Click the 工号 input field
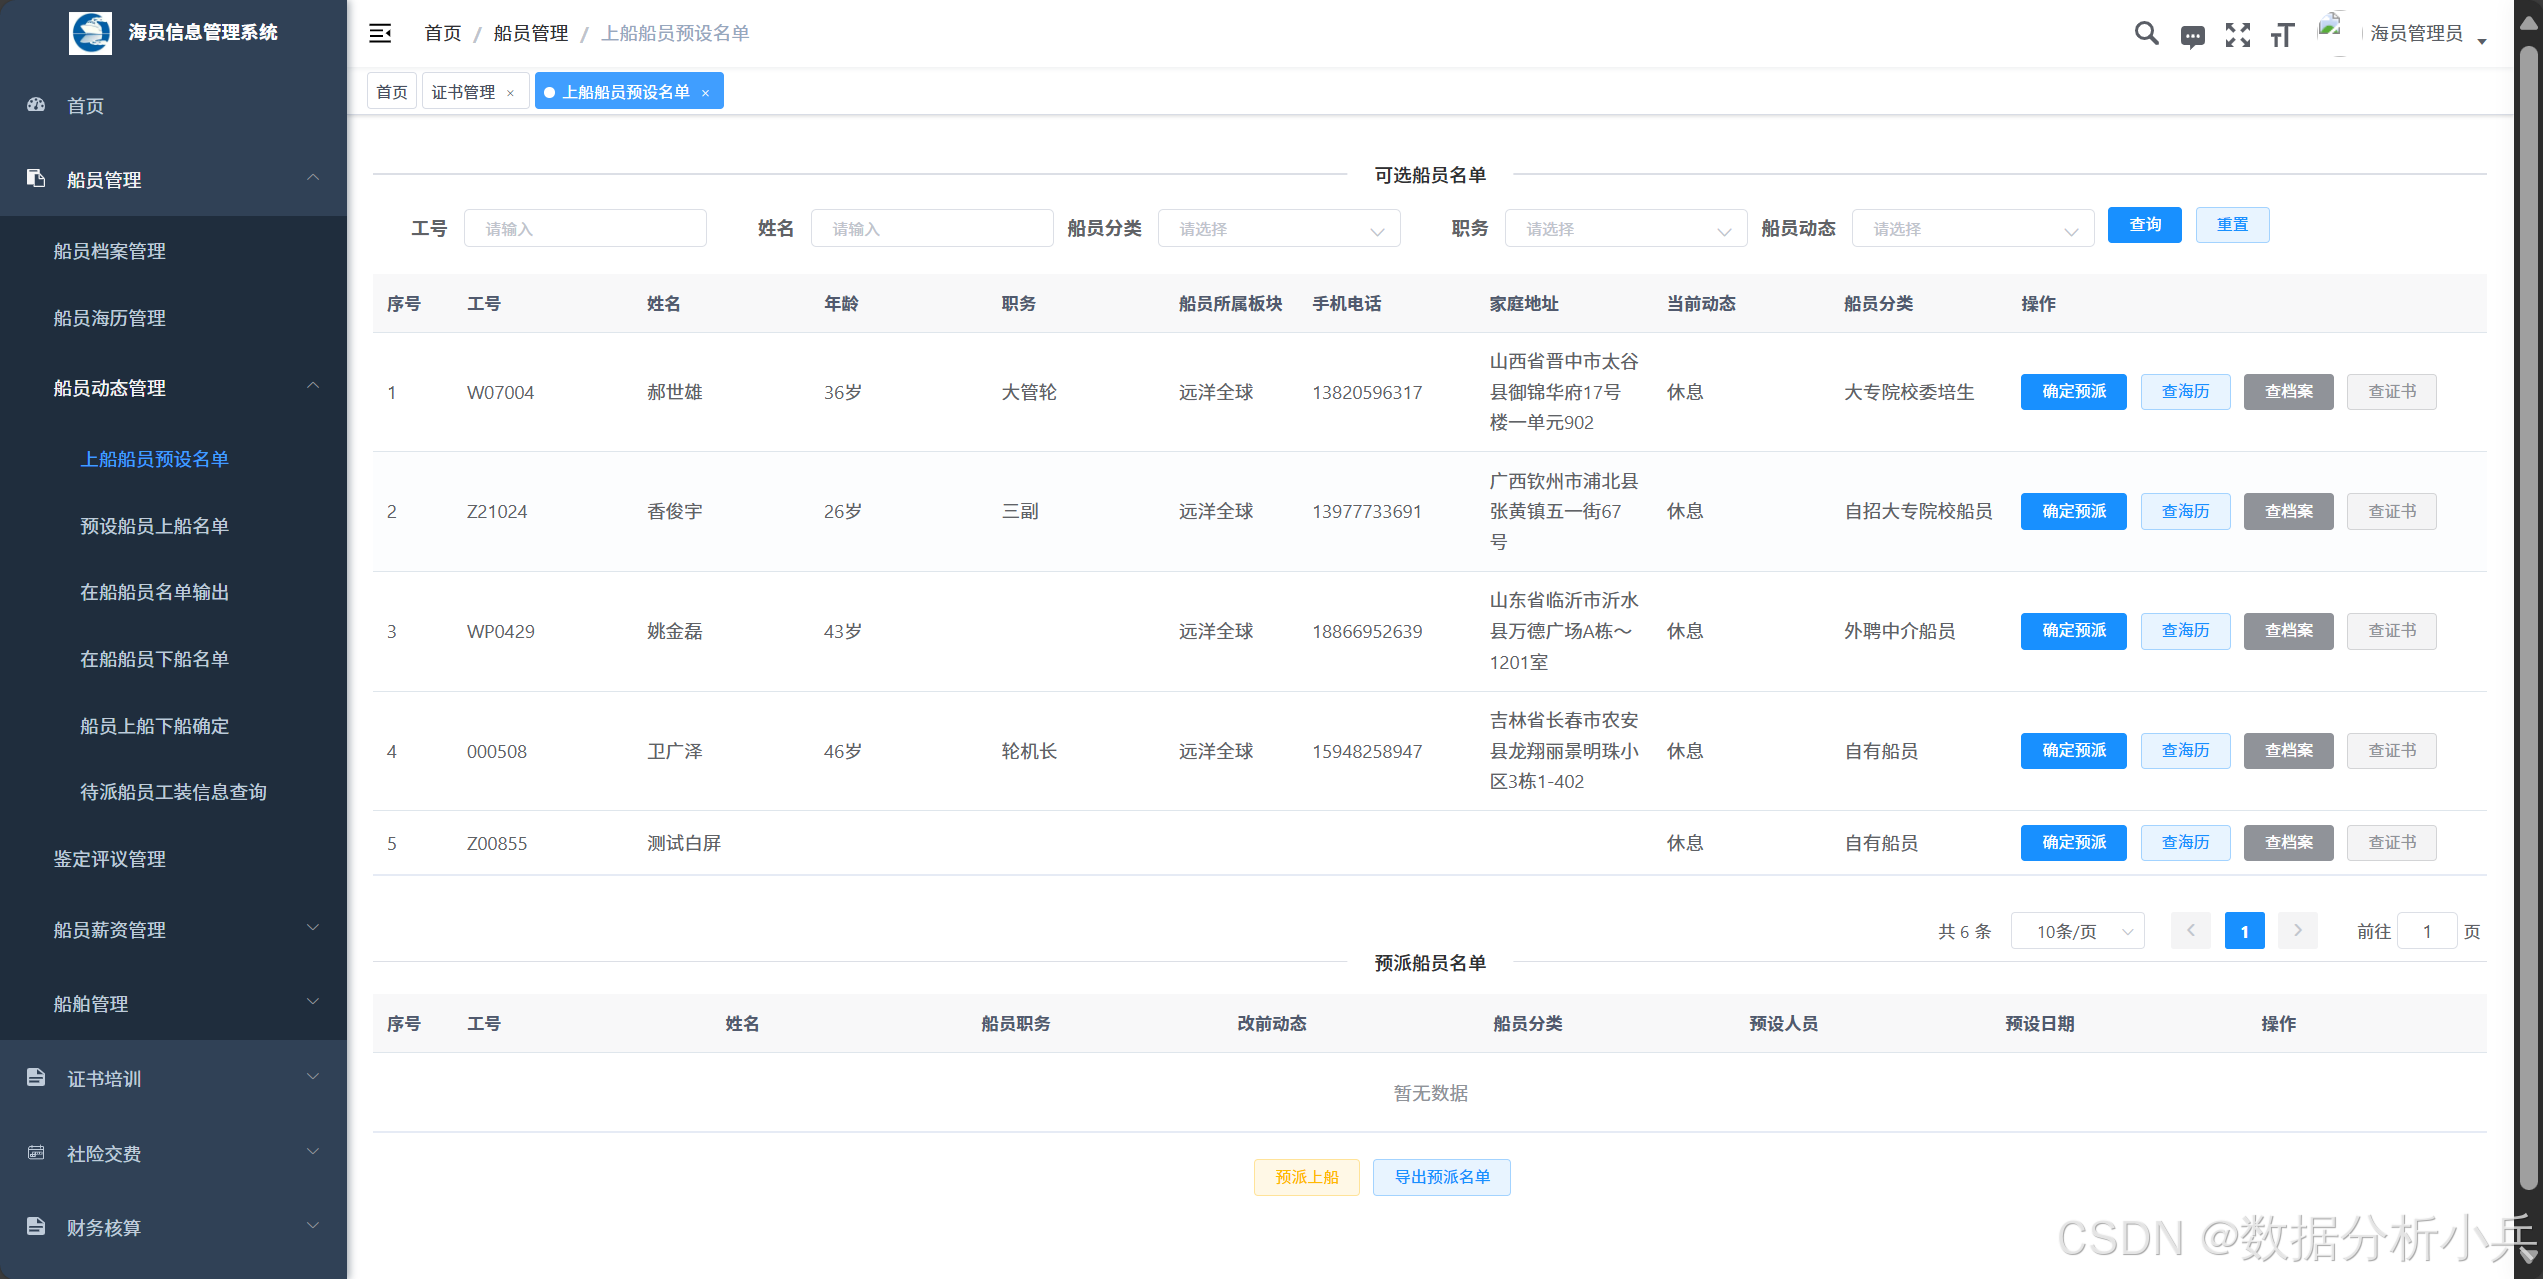This screenshot has height=1279, width=2543. [x=585, y=229]
